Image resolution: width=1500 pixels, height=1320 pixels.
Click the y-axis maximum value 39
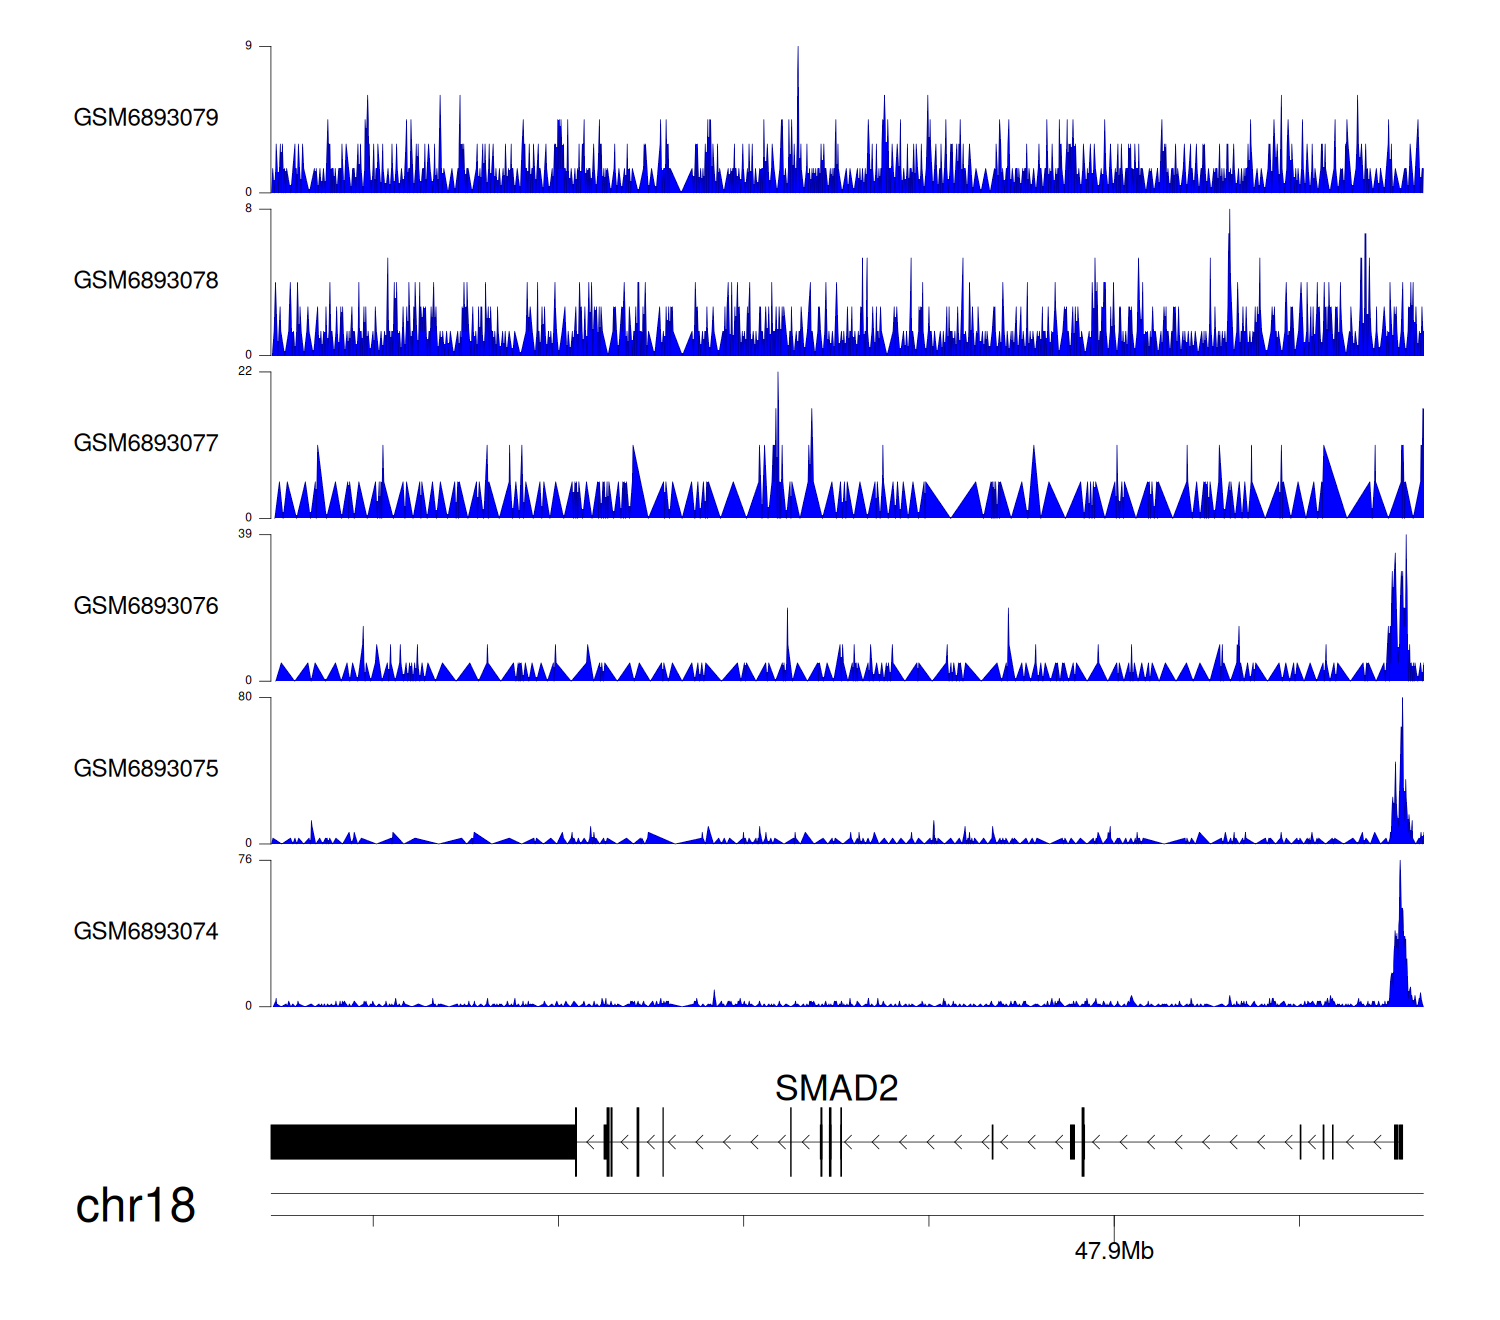click(245, 534)
